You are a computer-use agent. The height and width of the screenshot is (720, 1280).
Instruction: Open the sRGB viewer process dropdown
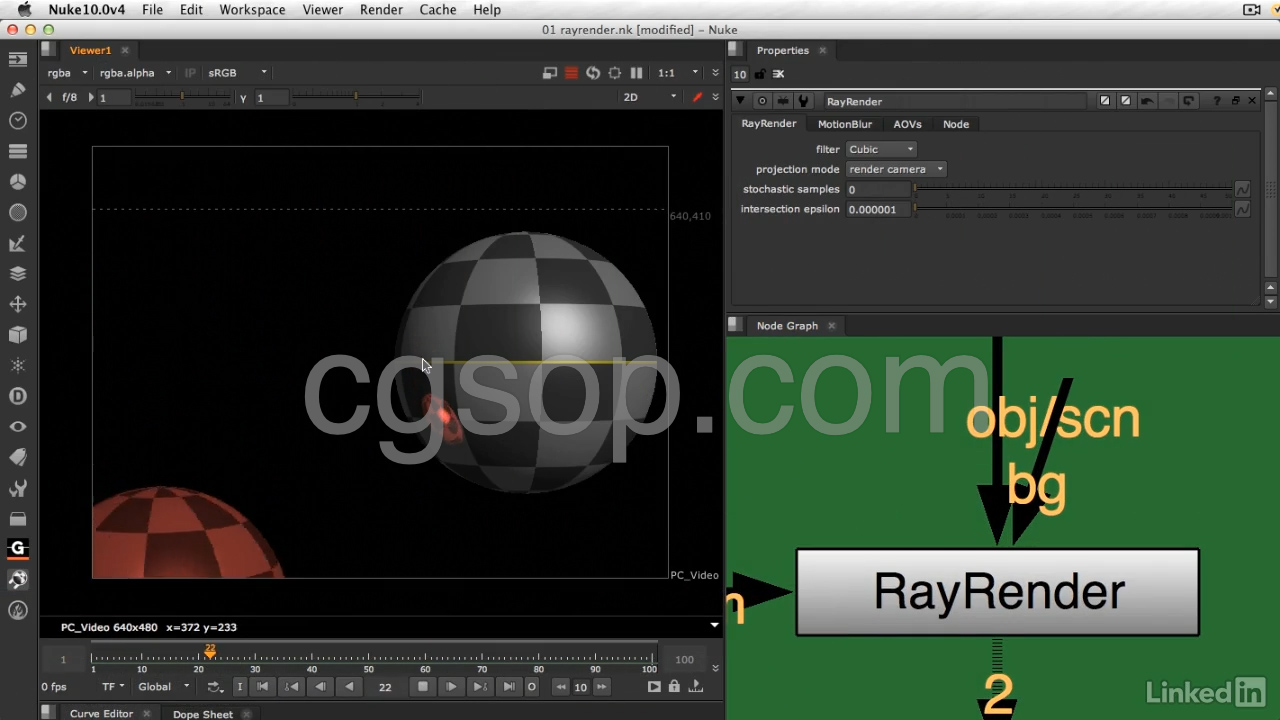[x=237, y=73]
